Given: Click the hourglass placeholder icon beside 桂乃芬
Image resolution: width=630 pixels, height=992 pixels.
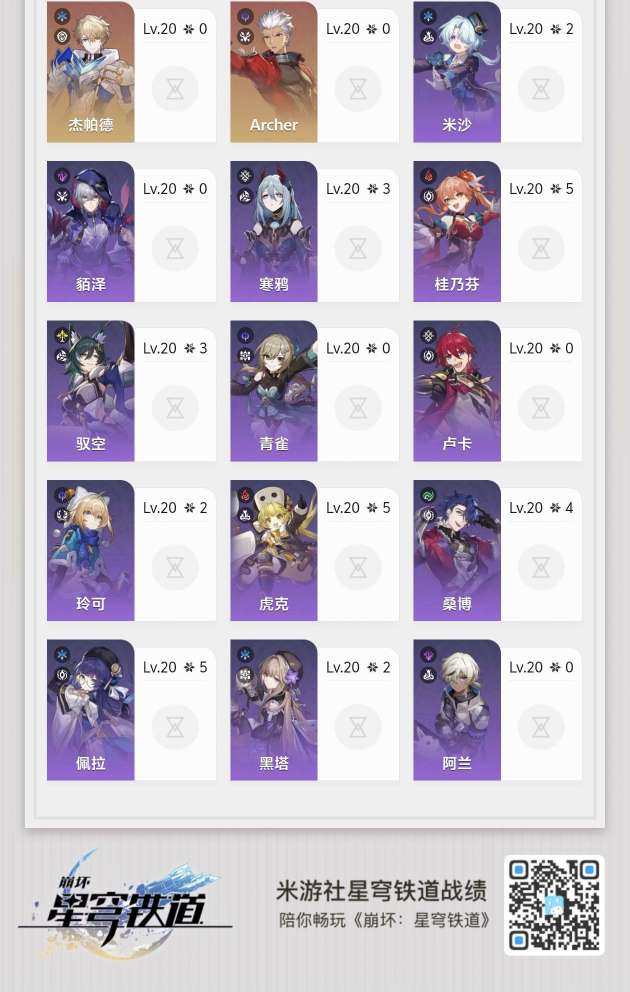Looking at the screenshot, I should (541, 248).
